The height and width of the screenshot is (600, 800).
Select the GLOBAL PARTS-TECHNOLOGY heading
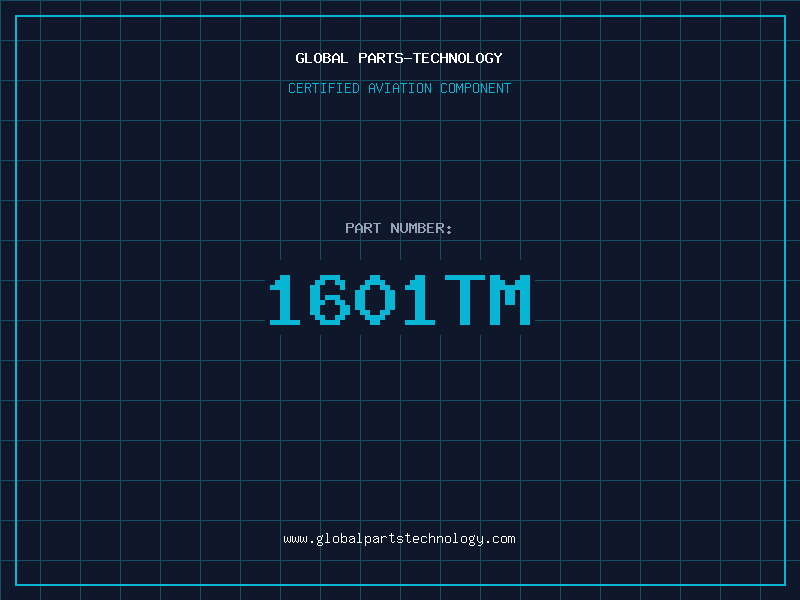399,58
